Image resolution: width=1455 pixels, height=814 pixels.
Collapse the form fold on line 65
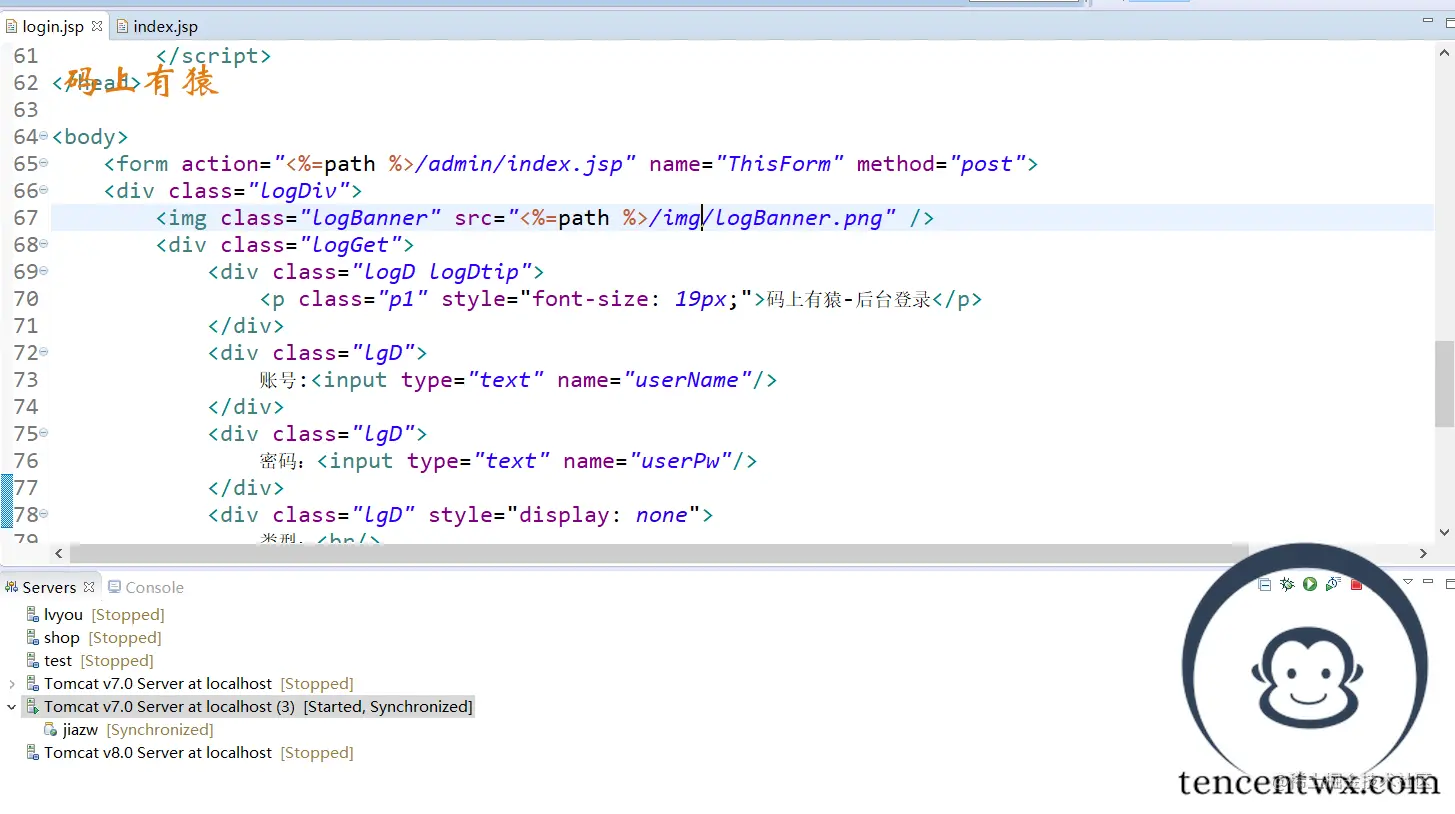click(44, 163)
